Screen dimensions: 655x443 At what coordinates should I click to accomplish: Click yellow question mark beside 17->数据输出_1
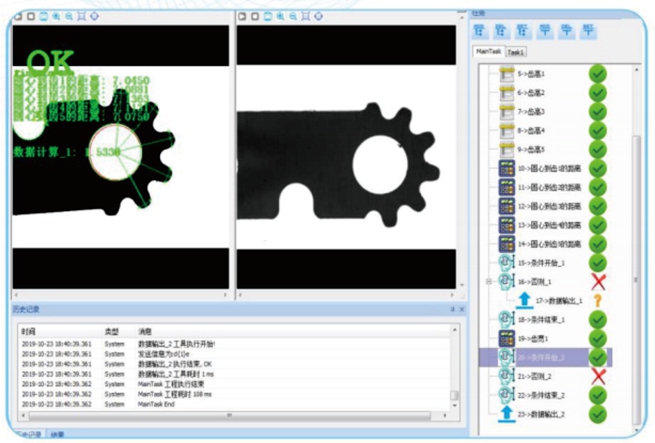pyautogui.click(x=598, y=300)
